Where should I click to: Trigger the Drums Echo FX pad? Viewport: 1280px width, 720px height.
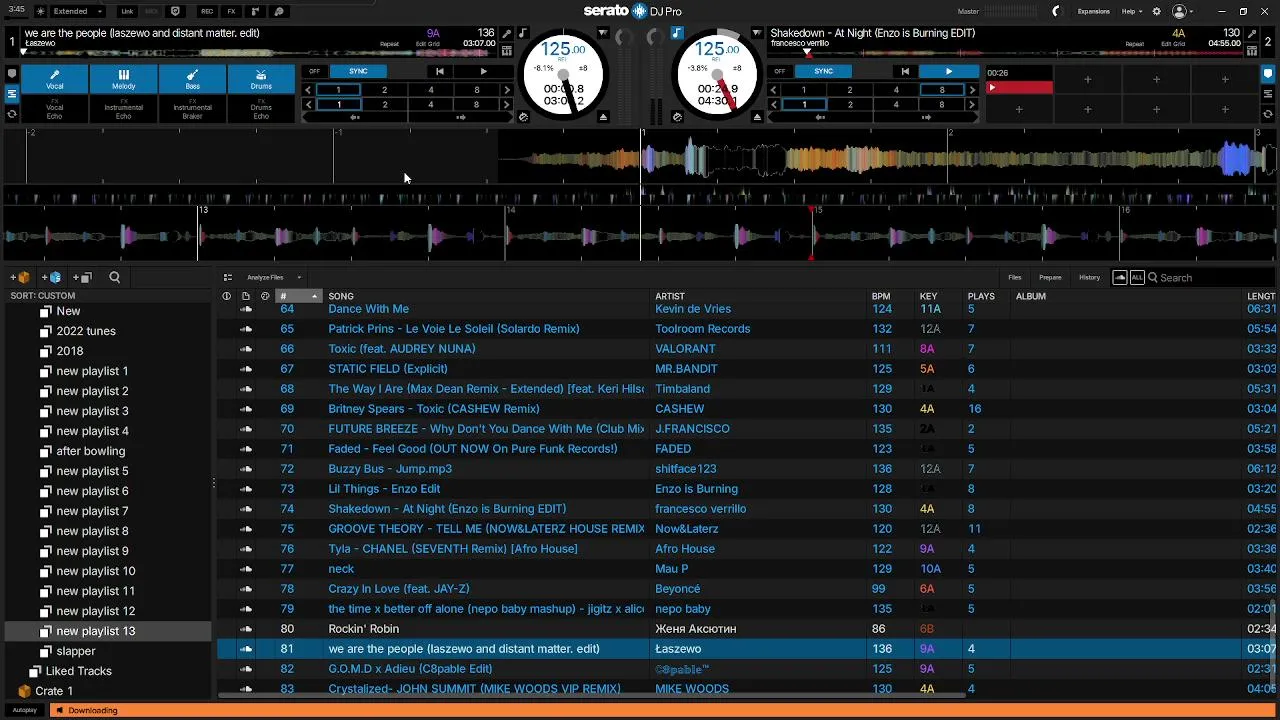[x=261, y=109]
